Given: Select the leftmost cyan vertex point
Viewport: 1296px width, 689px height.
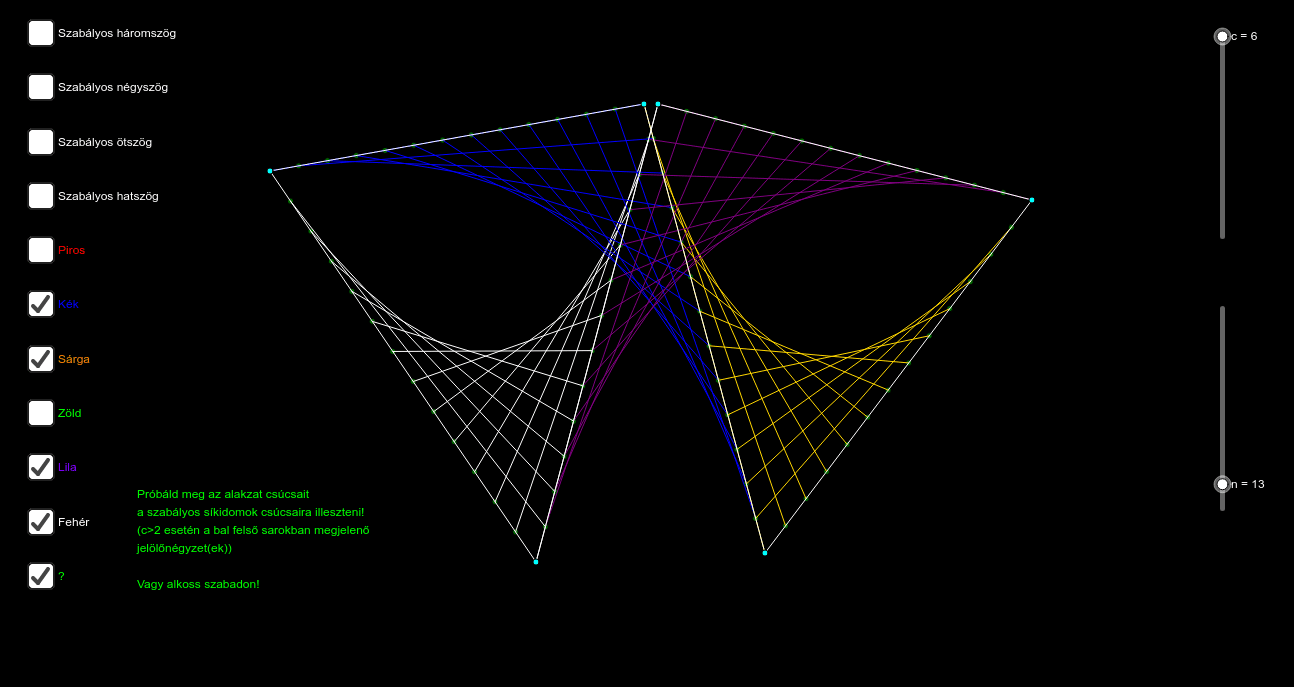Looking at the screenshot, I should pyautogui.click(x=270, y=171).
